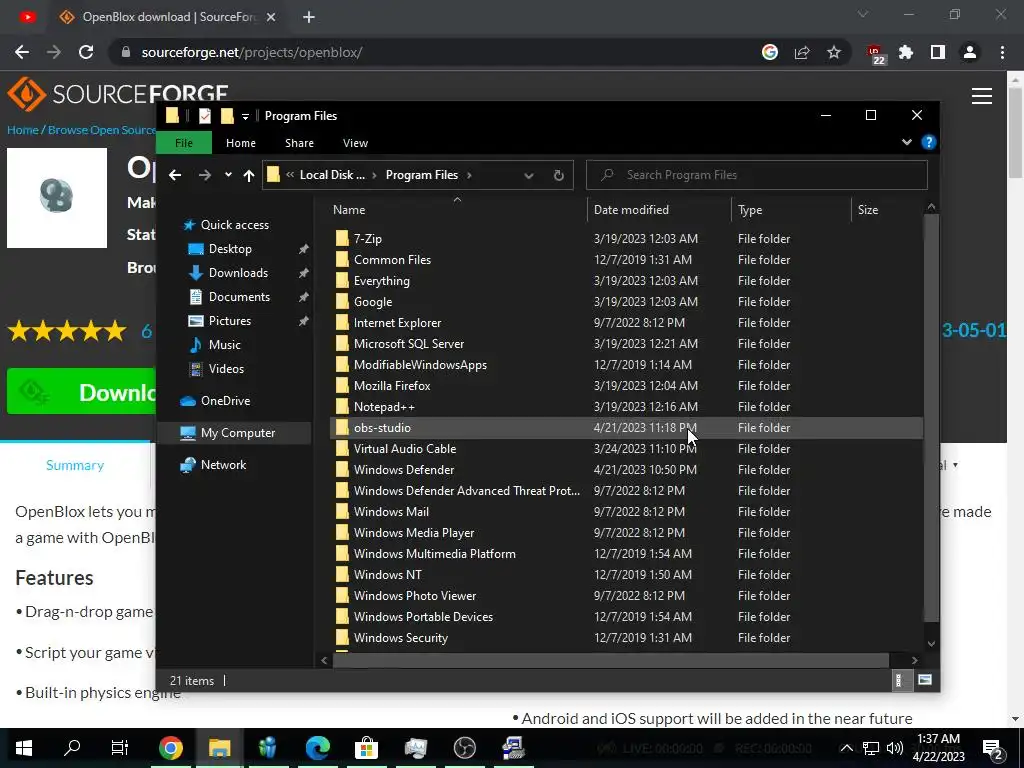Bookmark this page with star icon
The image size is (1024, 768).
coord(834,52)
